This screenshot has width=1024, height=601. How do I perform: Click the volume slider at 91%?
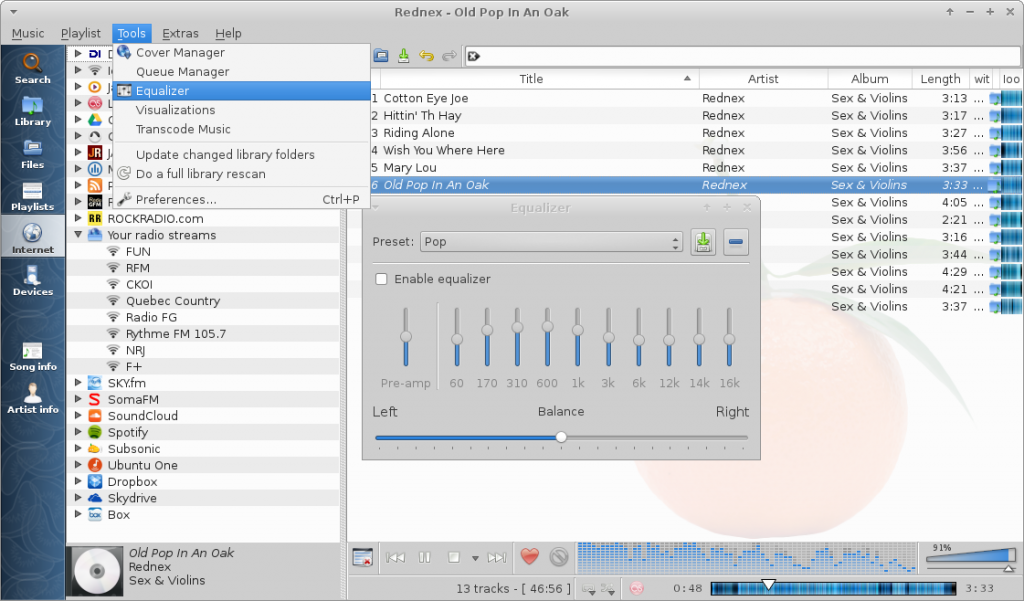click(x=970, y=556)
